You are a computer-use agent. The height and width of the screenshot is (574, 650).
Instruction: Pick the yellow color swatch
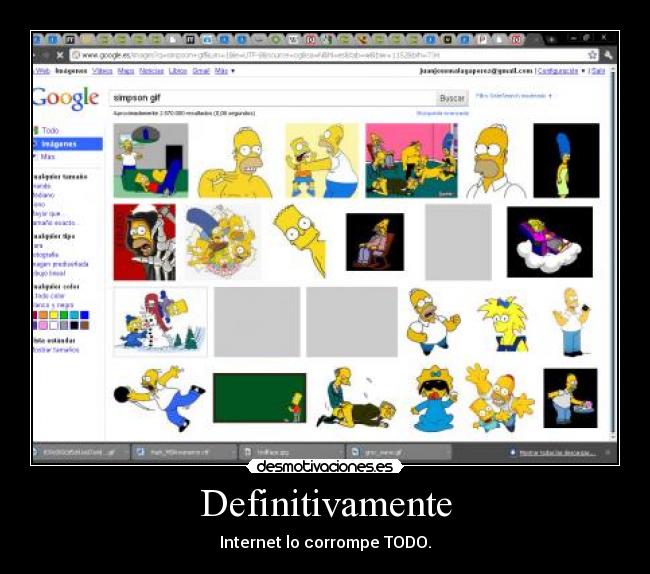coord(54,315)
